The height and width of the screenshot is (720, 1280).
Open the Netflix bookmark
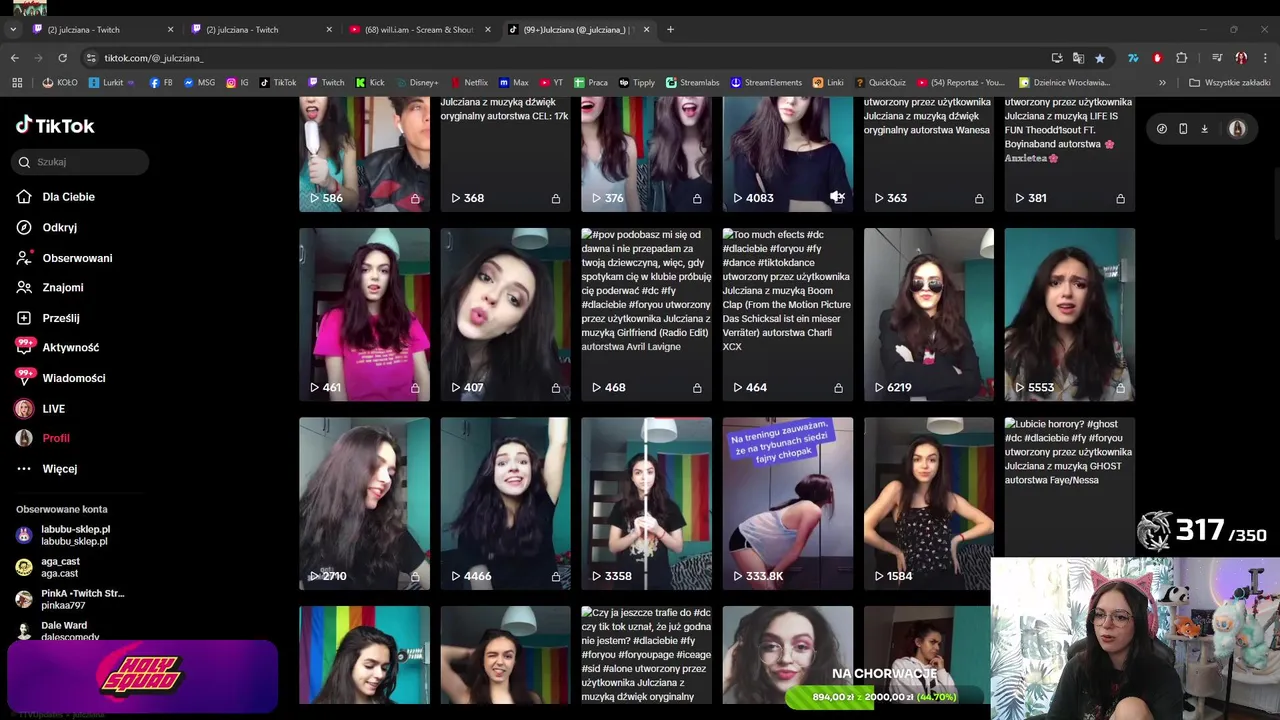click(469, 83)
